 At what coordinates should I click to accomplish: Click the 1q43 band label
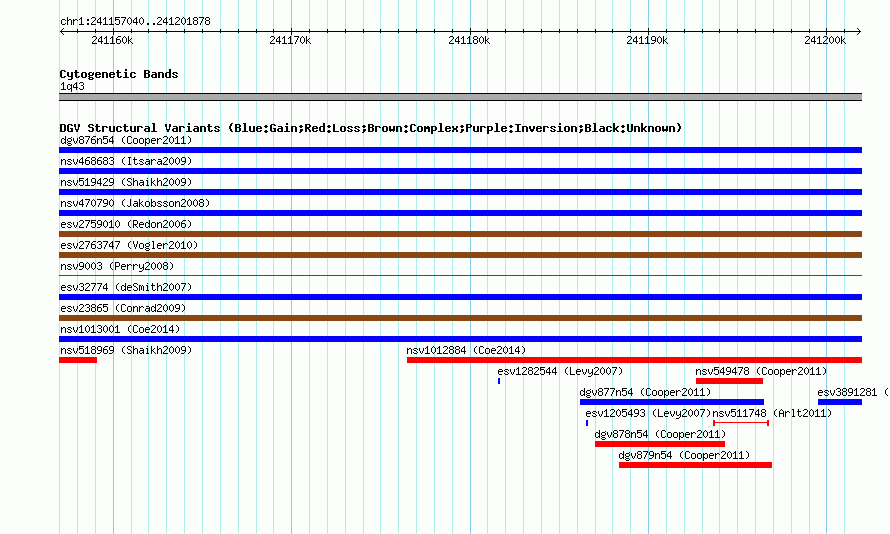pyautogui.click(x=72, y=86)
